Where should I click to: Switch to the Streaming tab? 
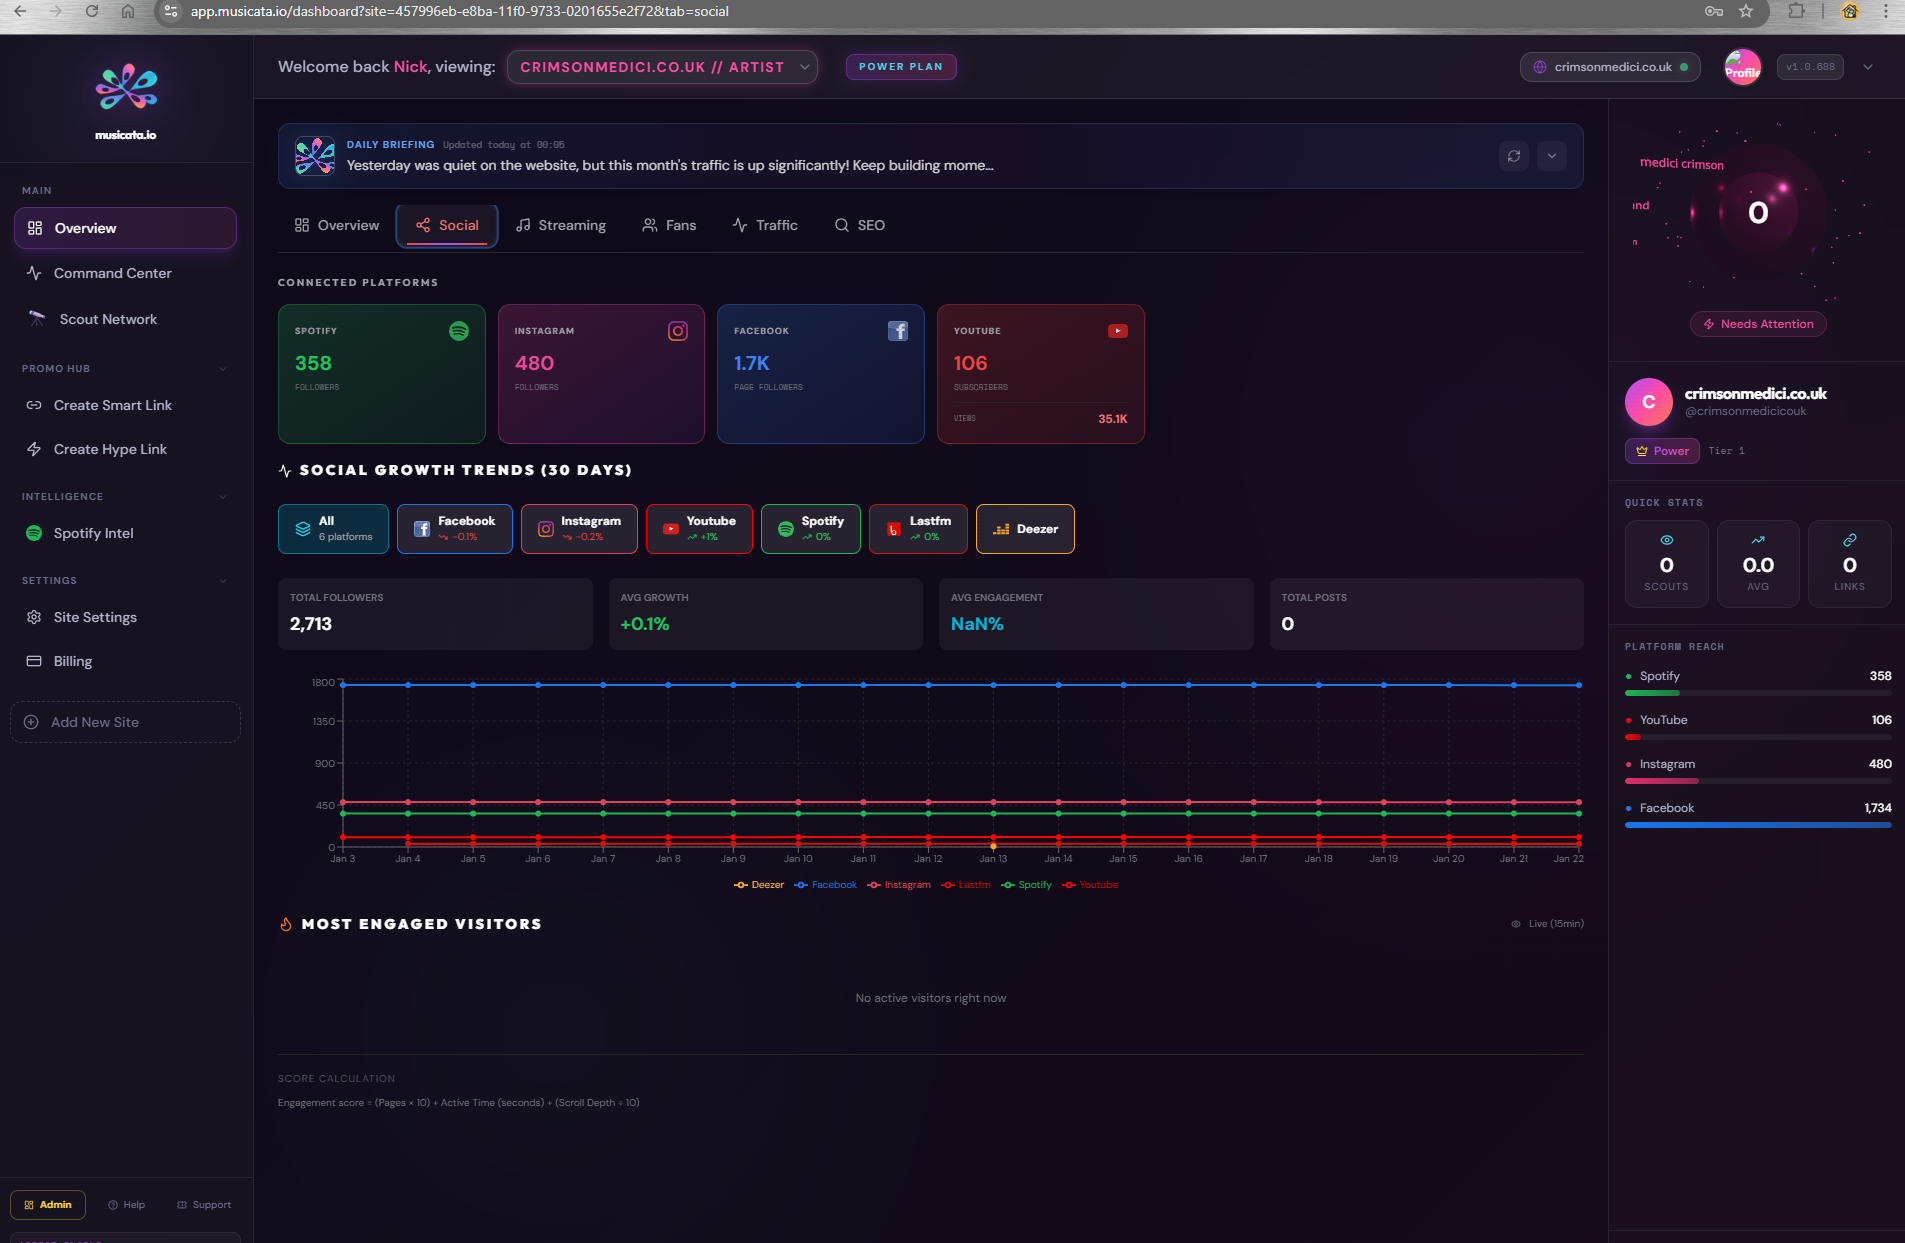click(561, 225)
